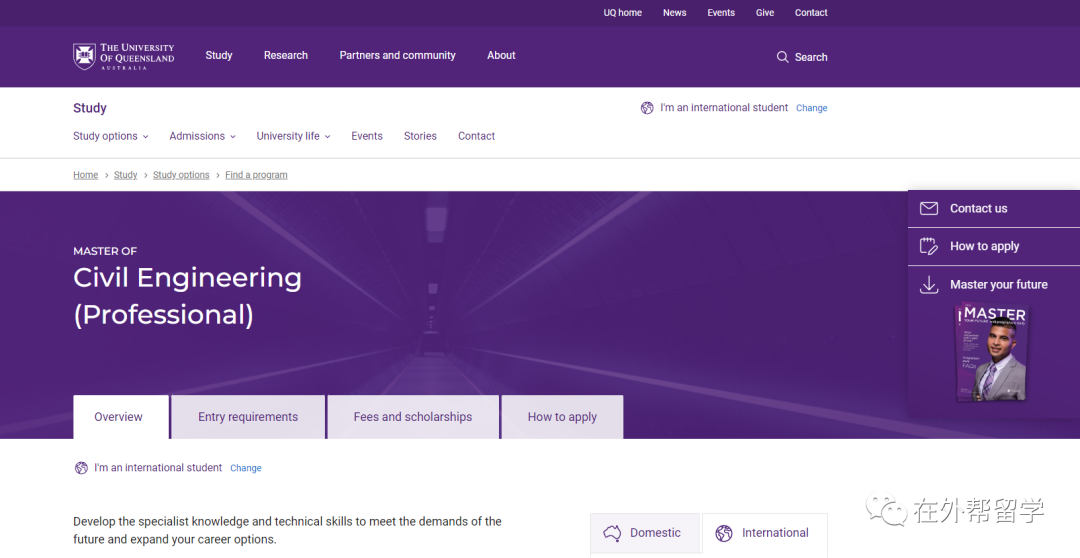Select the International student tab
The width and height of the screenshot is (1080, 558).
[x=765, y=535]
